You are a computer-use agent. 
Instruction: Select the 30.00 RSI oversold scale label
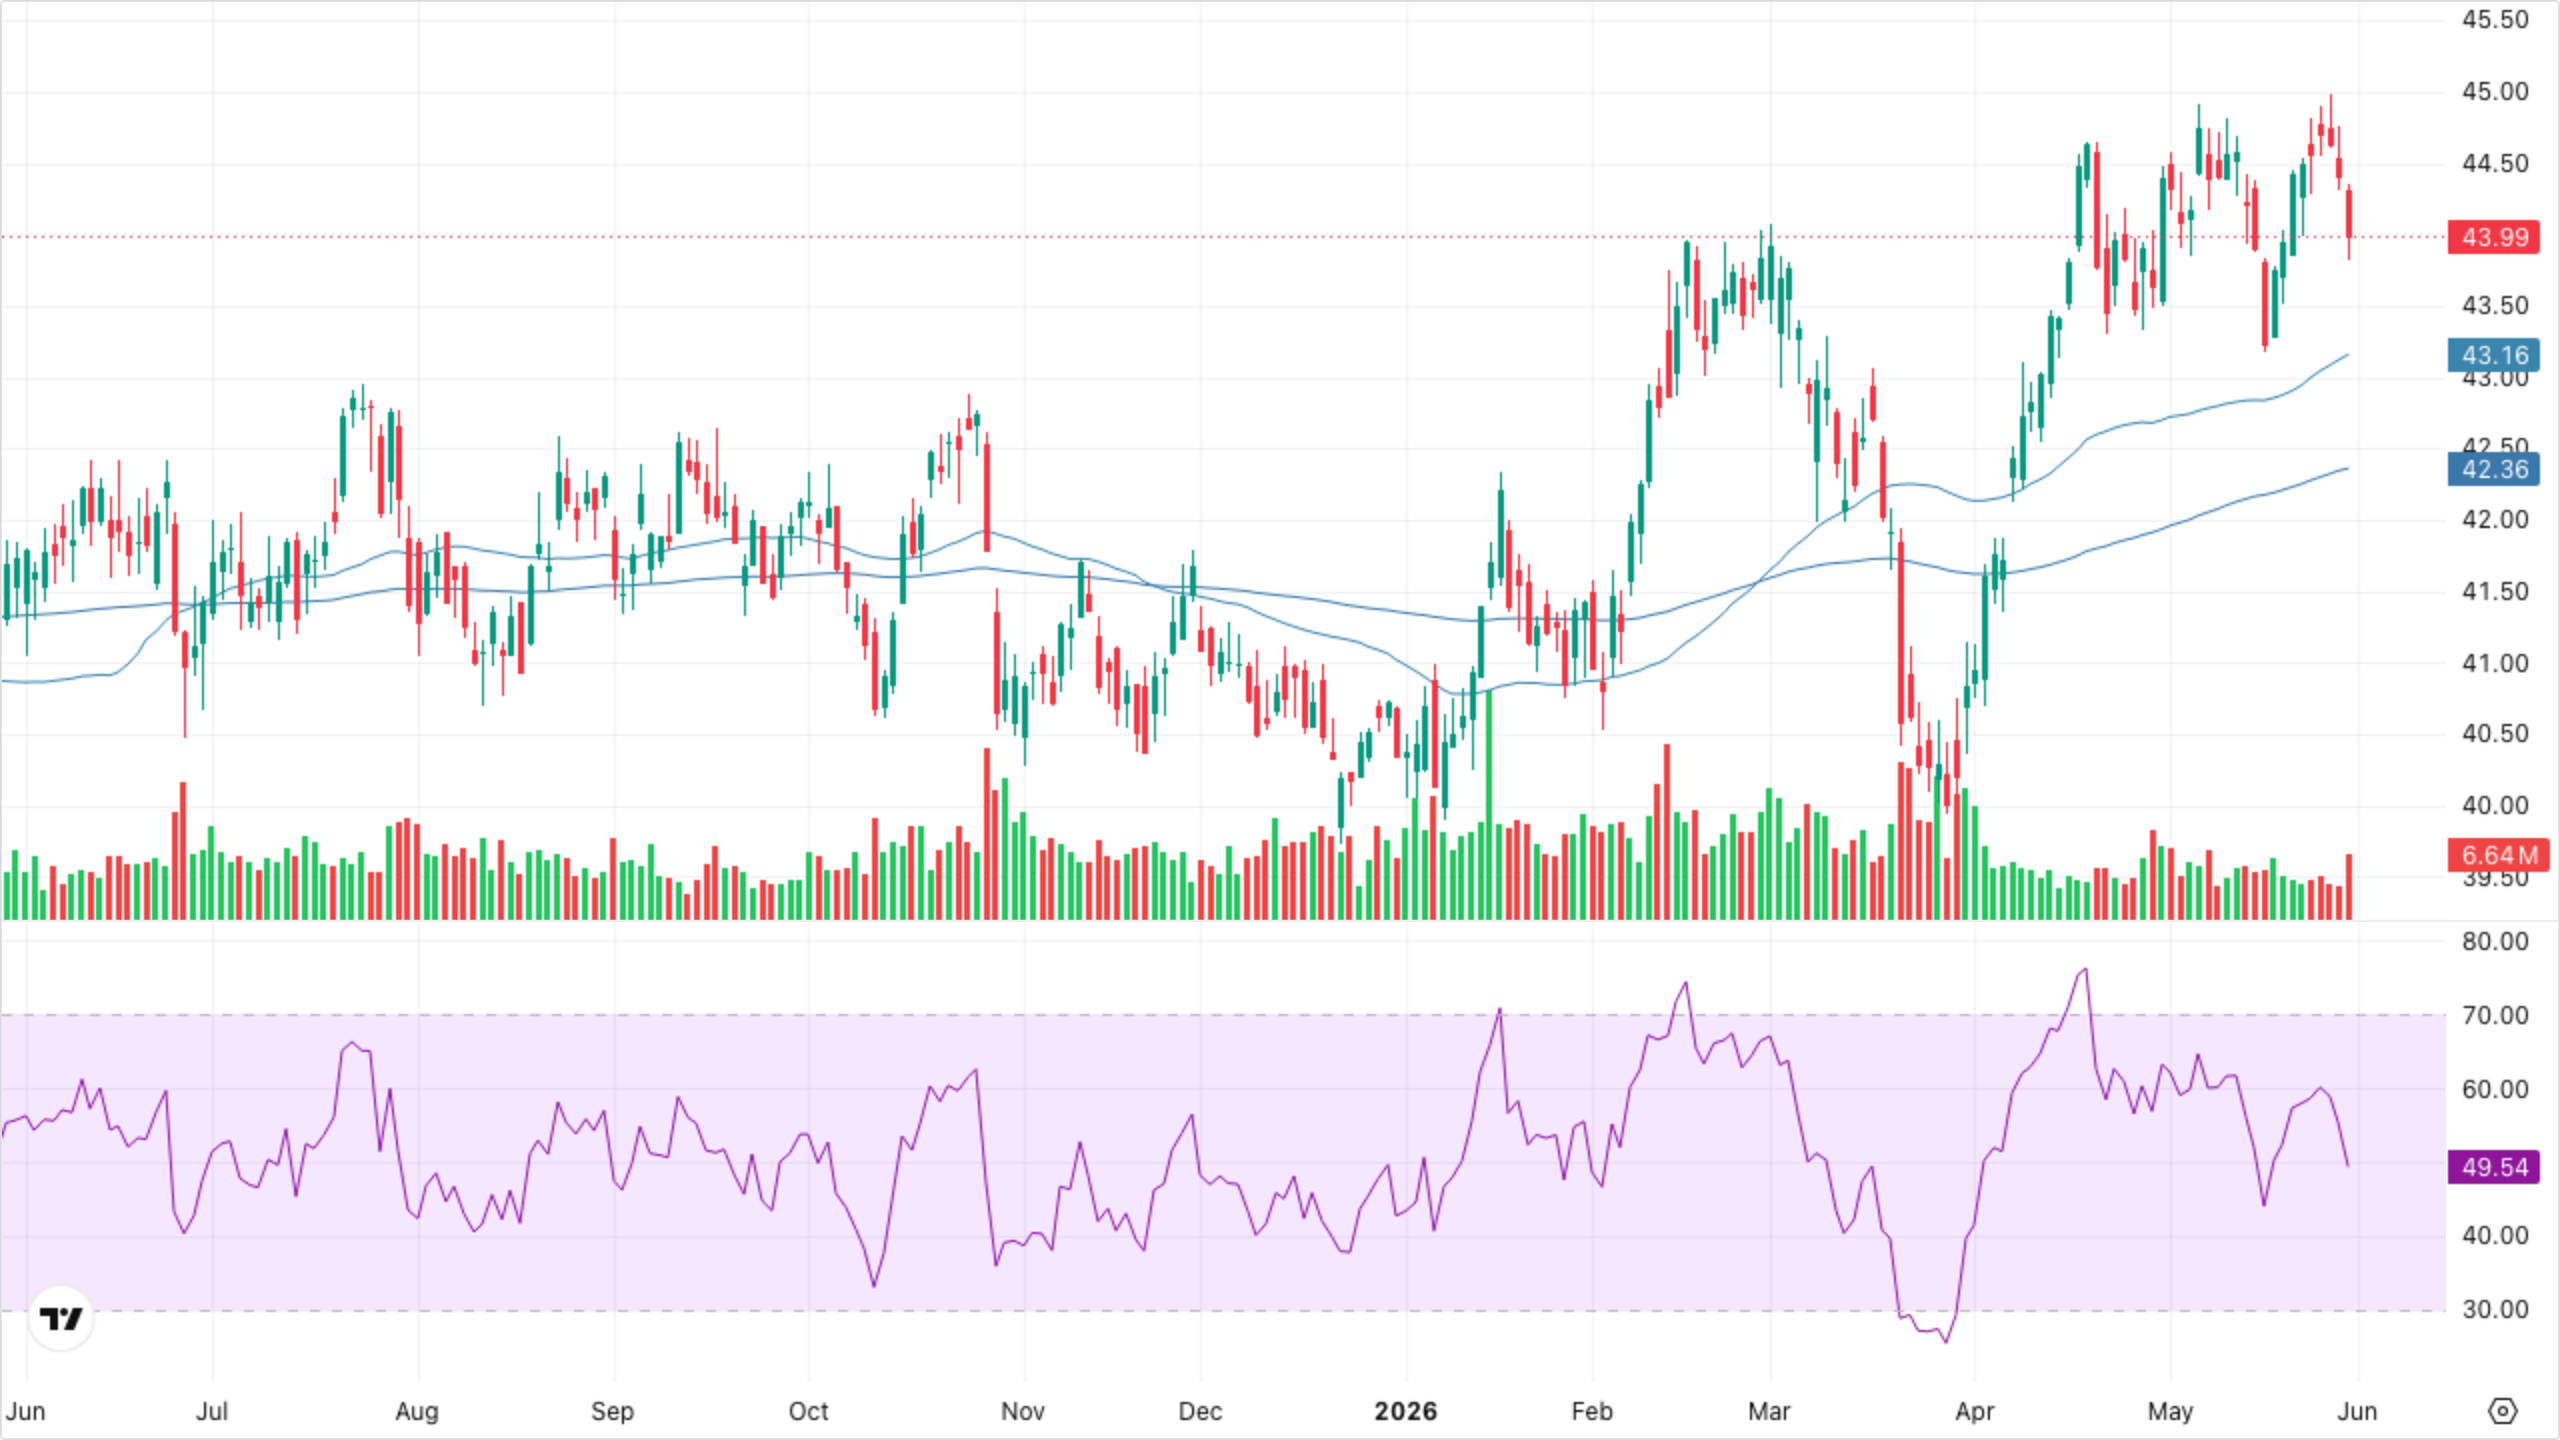(2494, 1309)
